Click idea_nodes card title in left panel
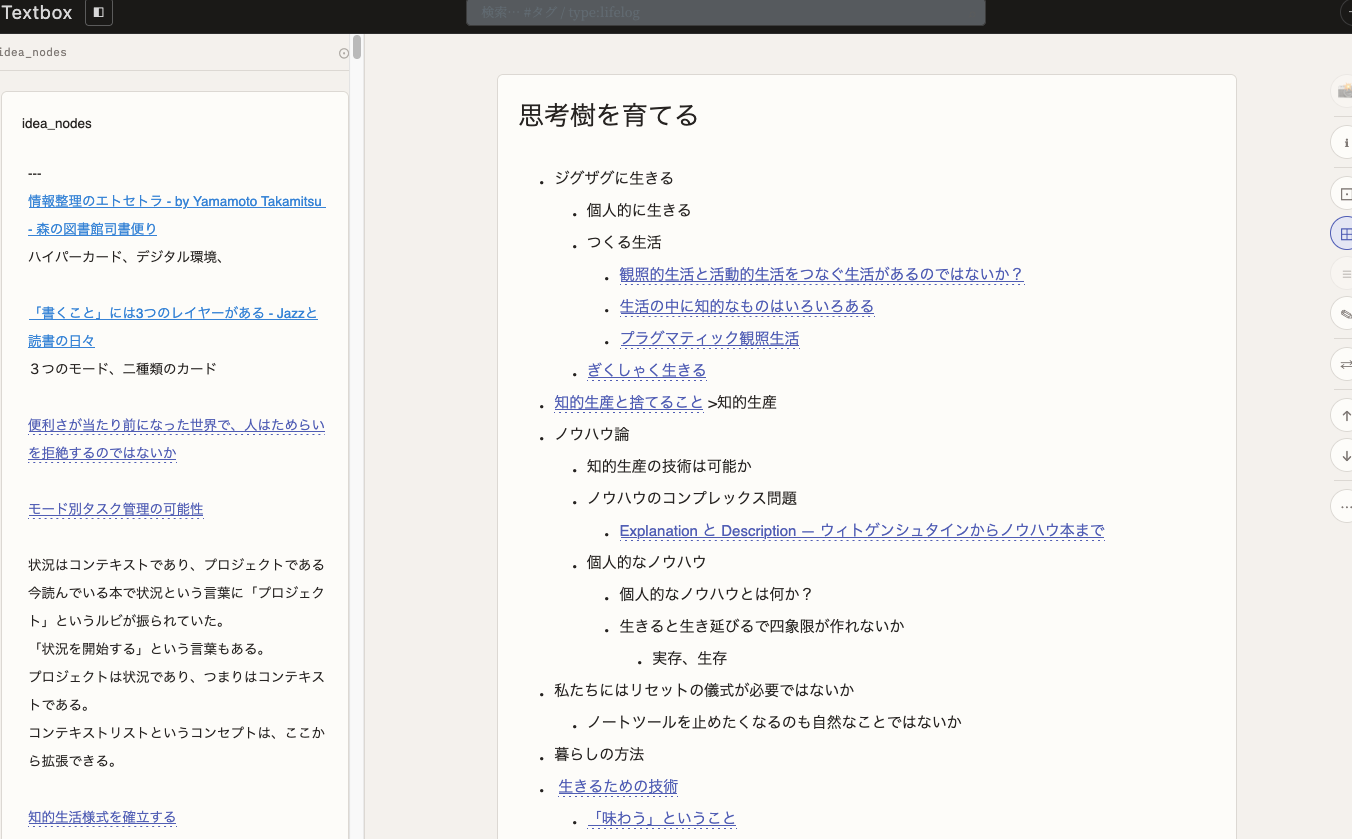This screenshot has height=839, width=1352. tap(57, 124)
